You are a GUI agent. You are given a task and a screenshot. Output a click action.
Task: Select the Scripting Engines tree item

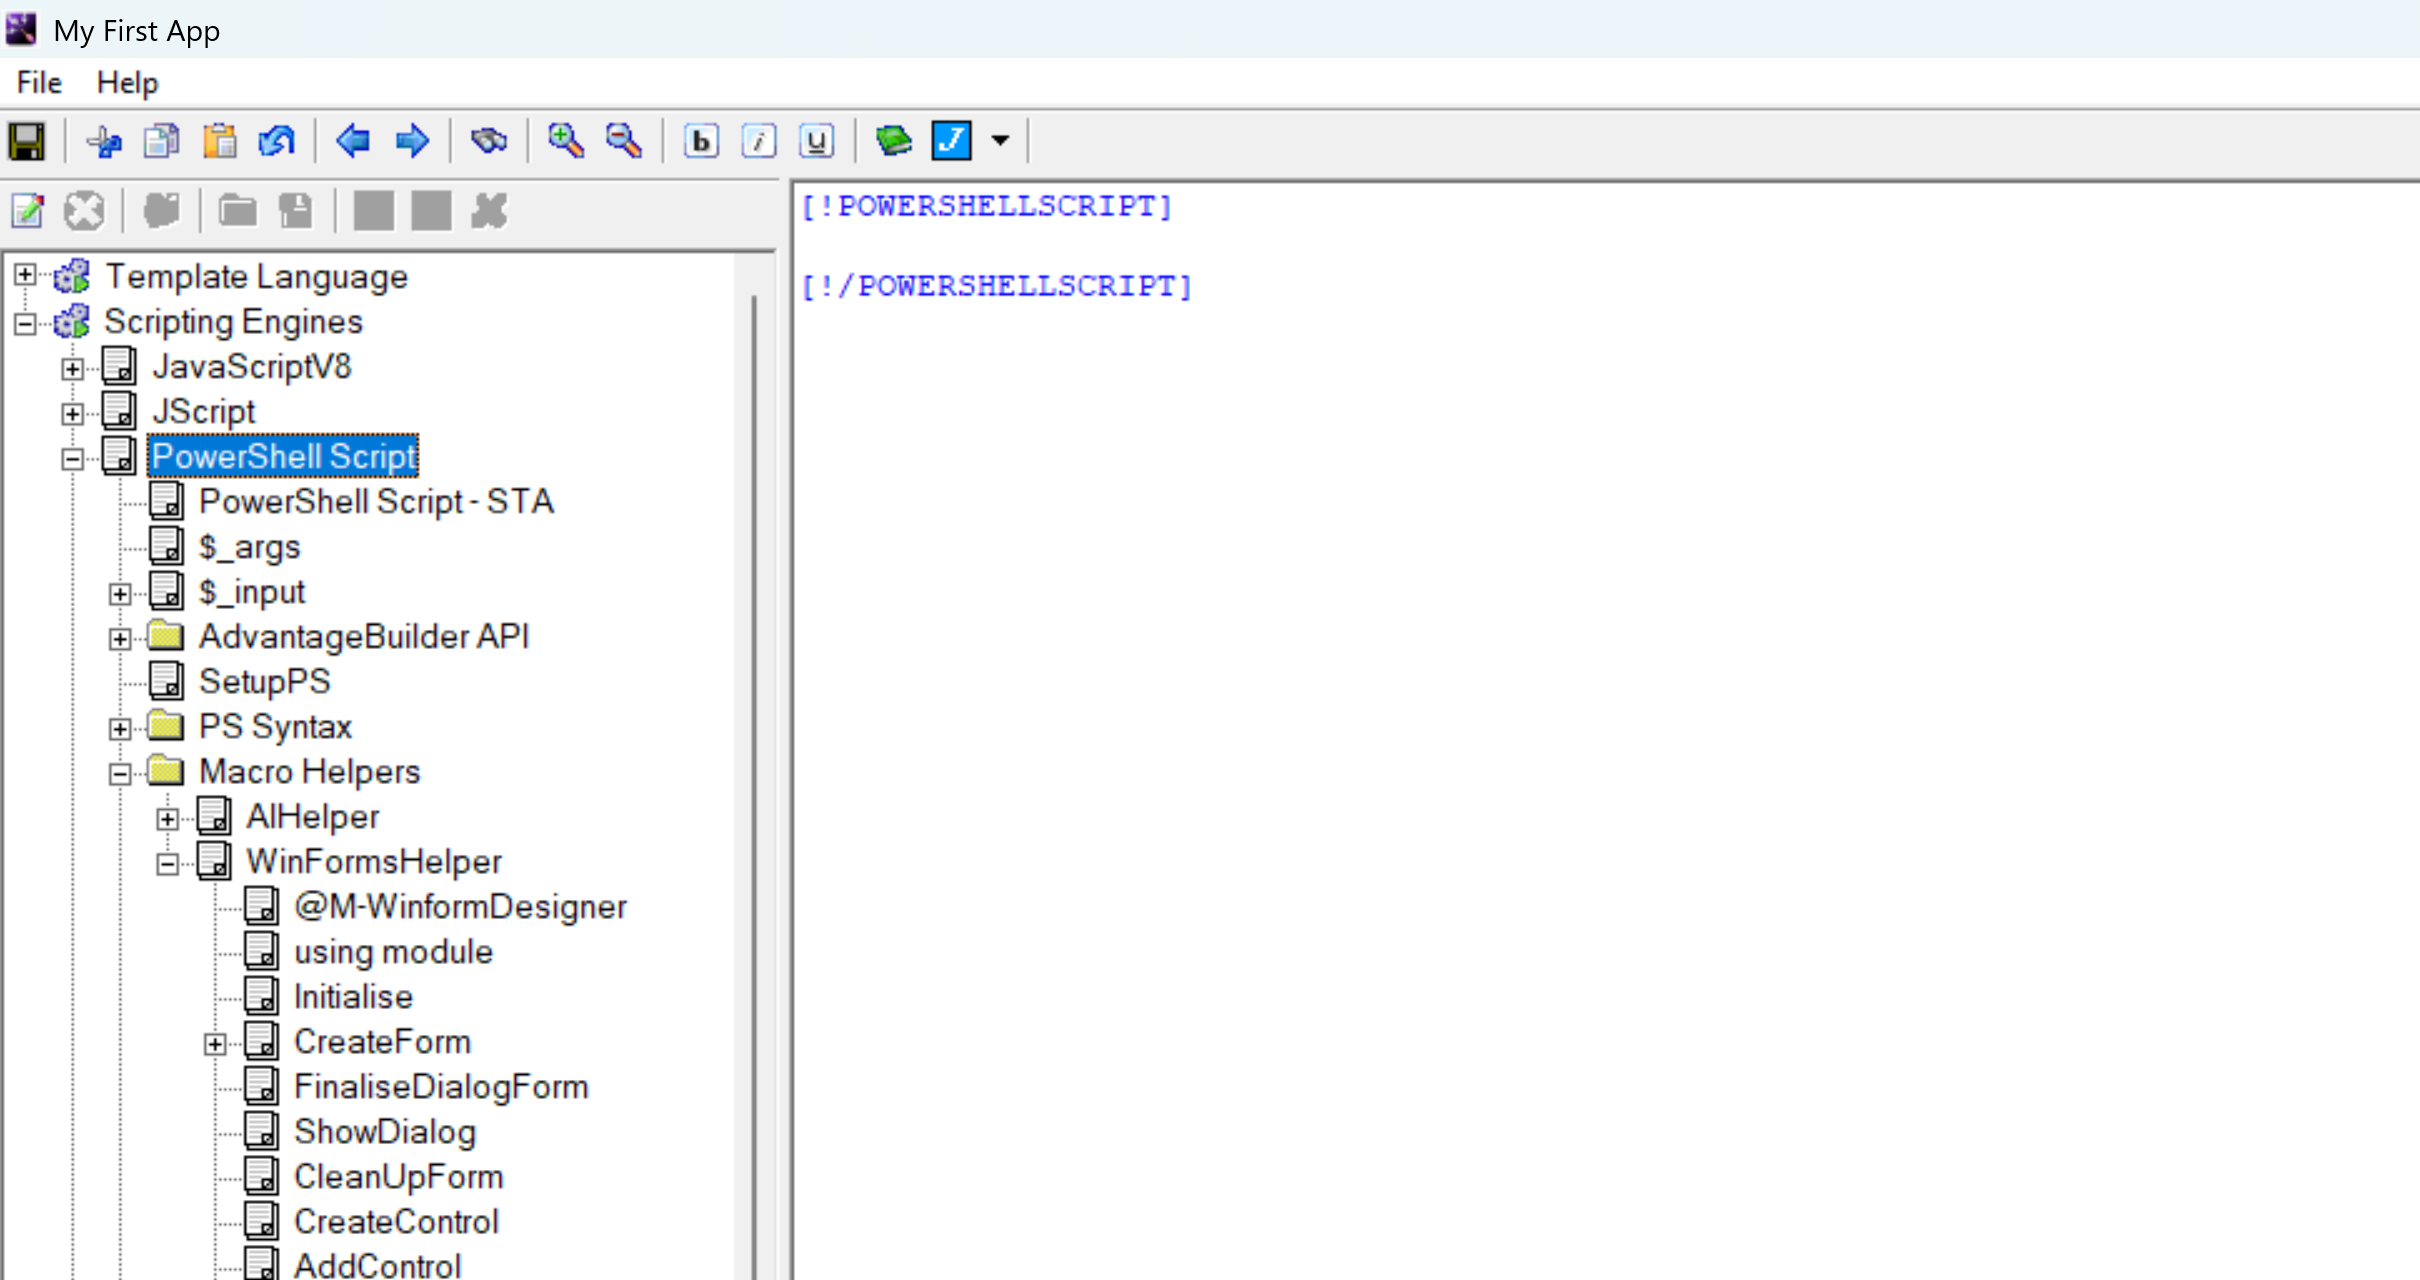click(233, 322)
